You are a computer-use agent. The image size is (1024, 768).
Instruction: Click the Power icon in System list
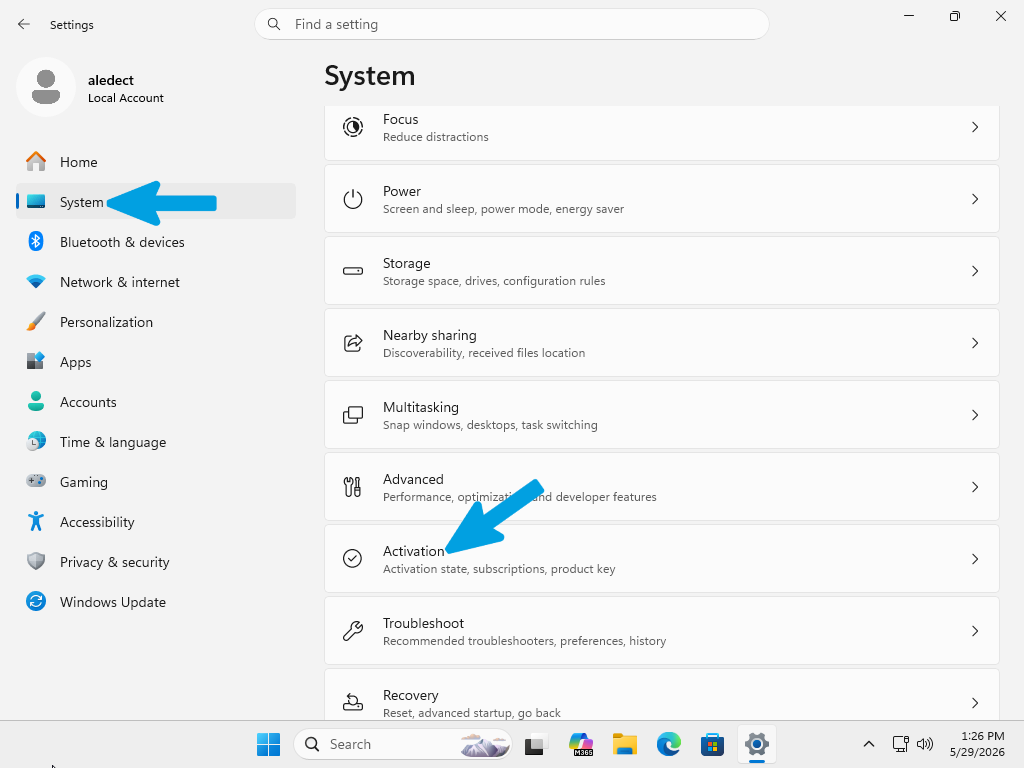coord(353,199)
